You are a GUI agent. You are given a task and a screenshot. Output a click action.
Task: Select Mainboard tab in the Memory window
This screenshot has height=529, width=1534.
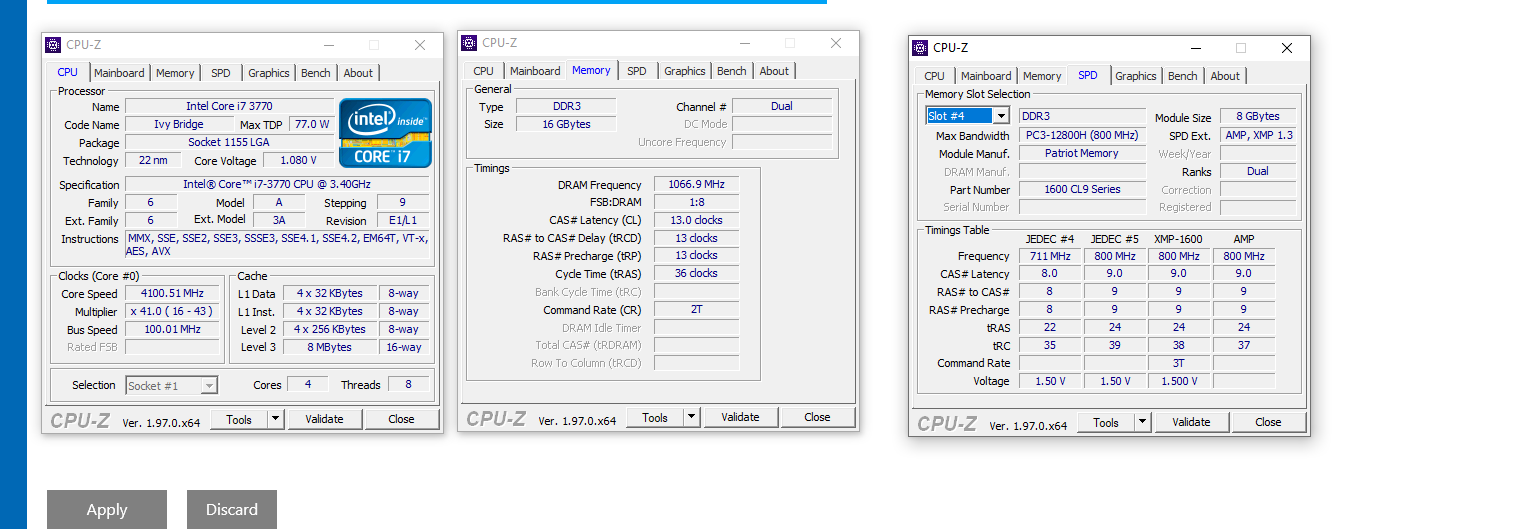tap(535, 71)
